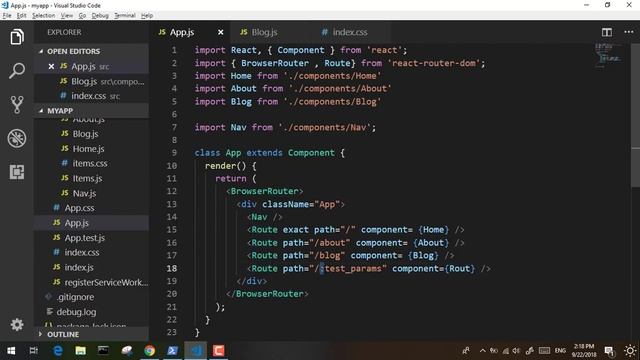The width and height of the screenshot is (640, 360).
Task: Open Task View on the taskbar
Action: [33, 351]
